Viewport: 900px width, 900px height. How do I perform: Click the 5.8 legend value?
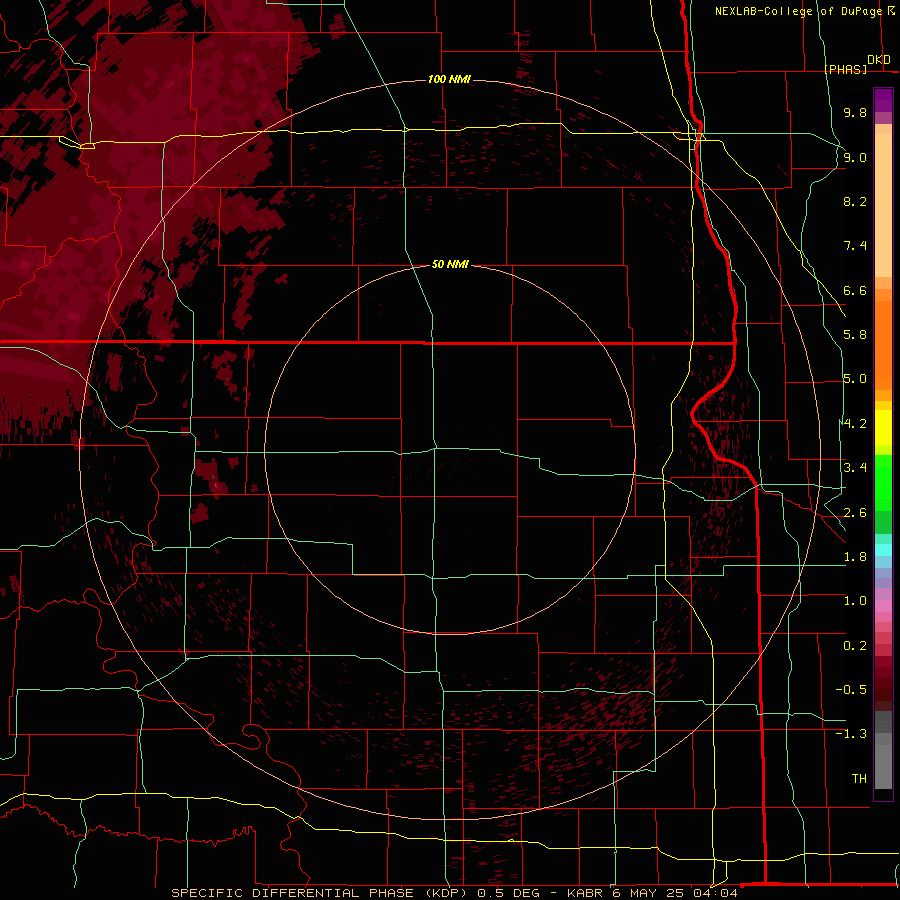[x=855, y=335]
